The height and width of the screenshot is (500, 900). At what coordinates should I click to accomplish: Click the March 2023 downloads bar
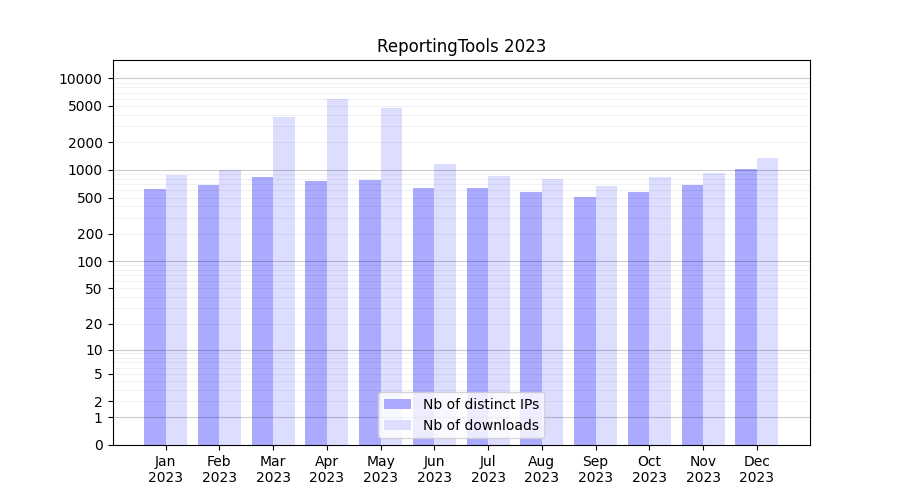(284, 281)
